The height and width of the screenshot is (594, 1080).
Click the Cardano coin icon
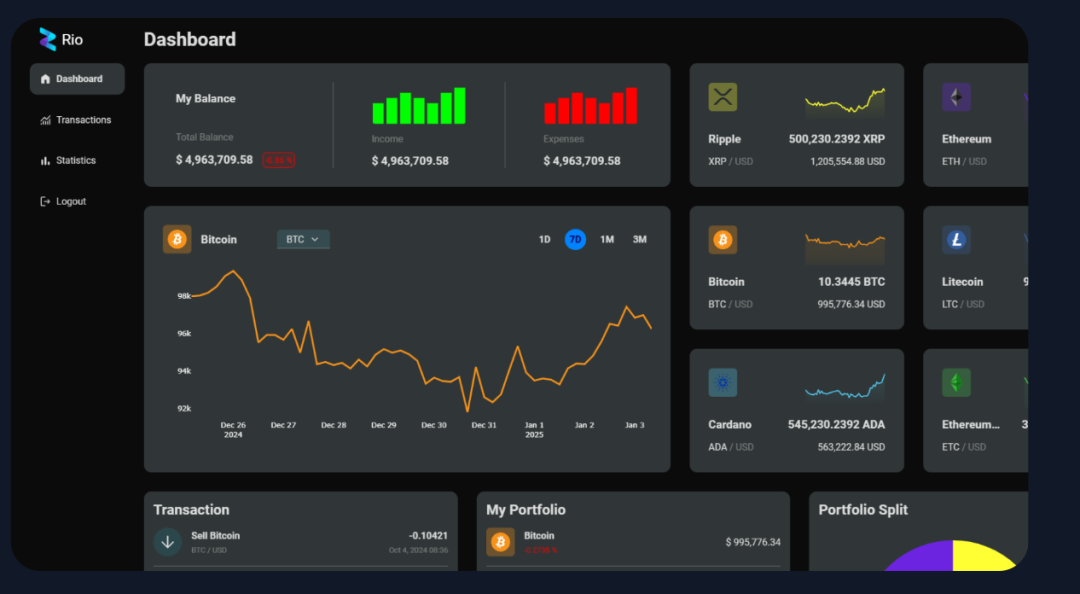(x=722, y=382)
